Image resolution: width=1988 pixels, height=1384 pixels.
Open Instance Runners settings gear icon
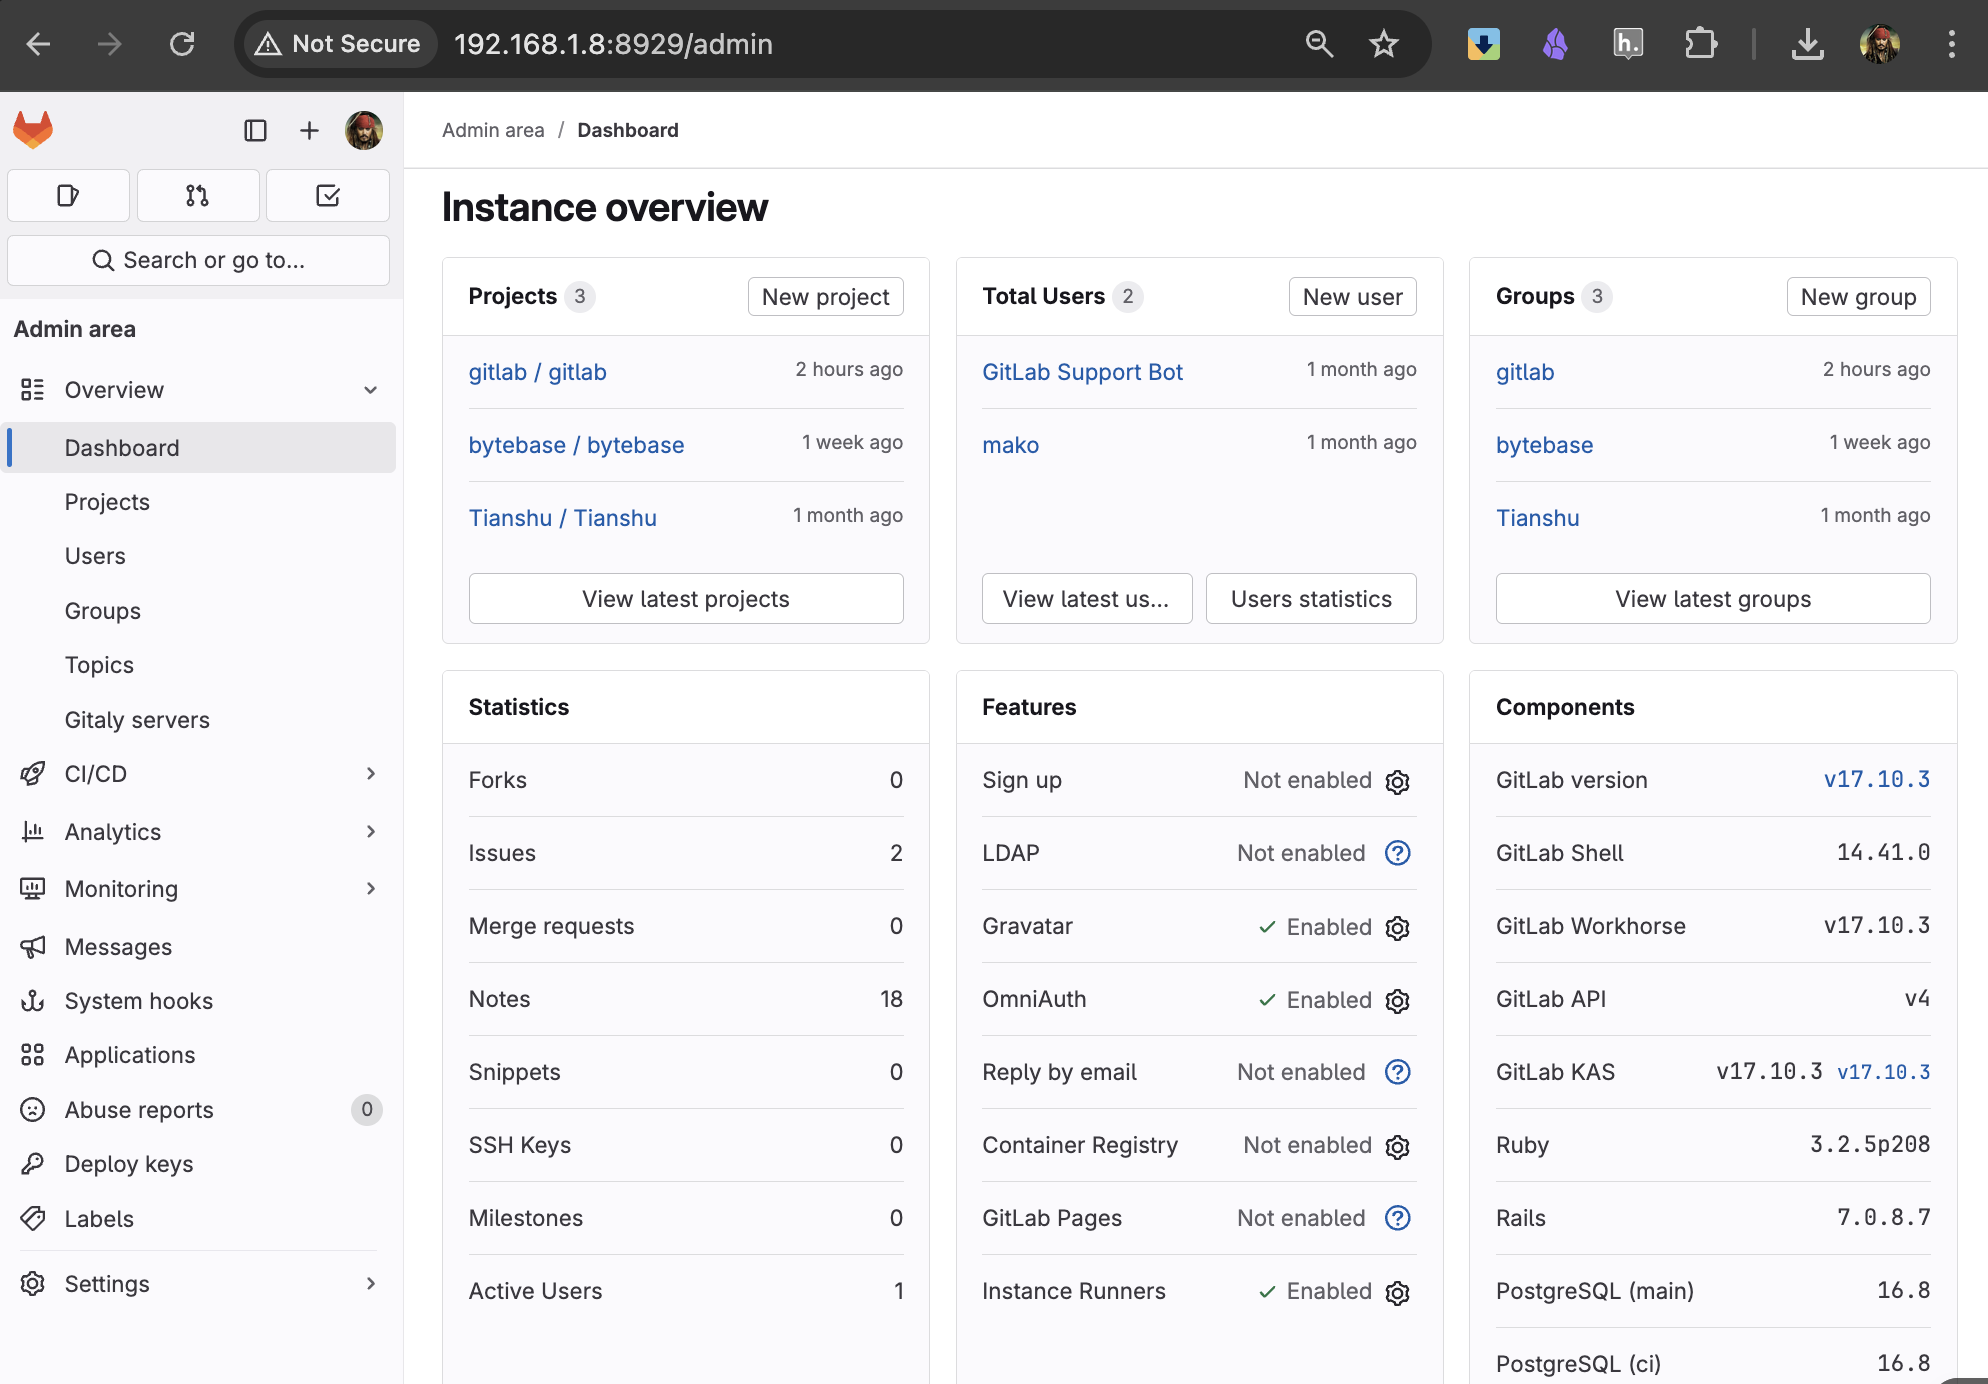click(1398, 1292)
